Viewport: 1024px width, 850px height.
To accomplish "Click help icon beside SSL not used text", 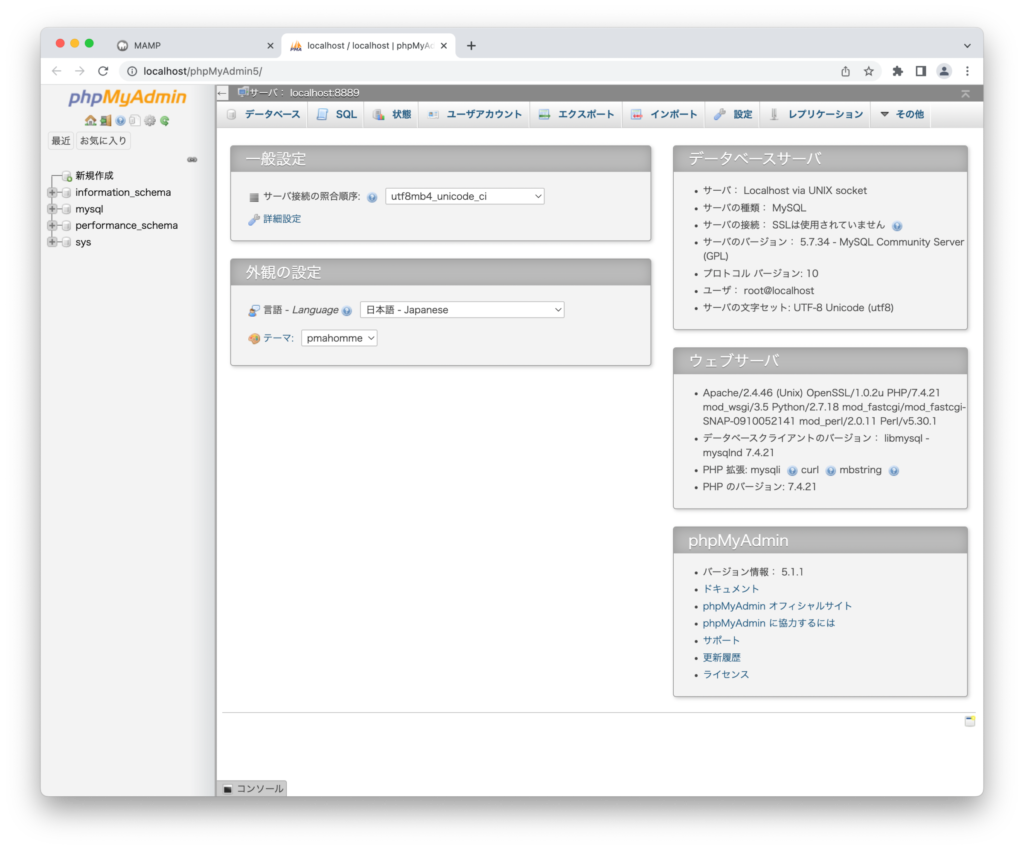I will point(897,226).
